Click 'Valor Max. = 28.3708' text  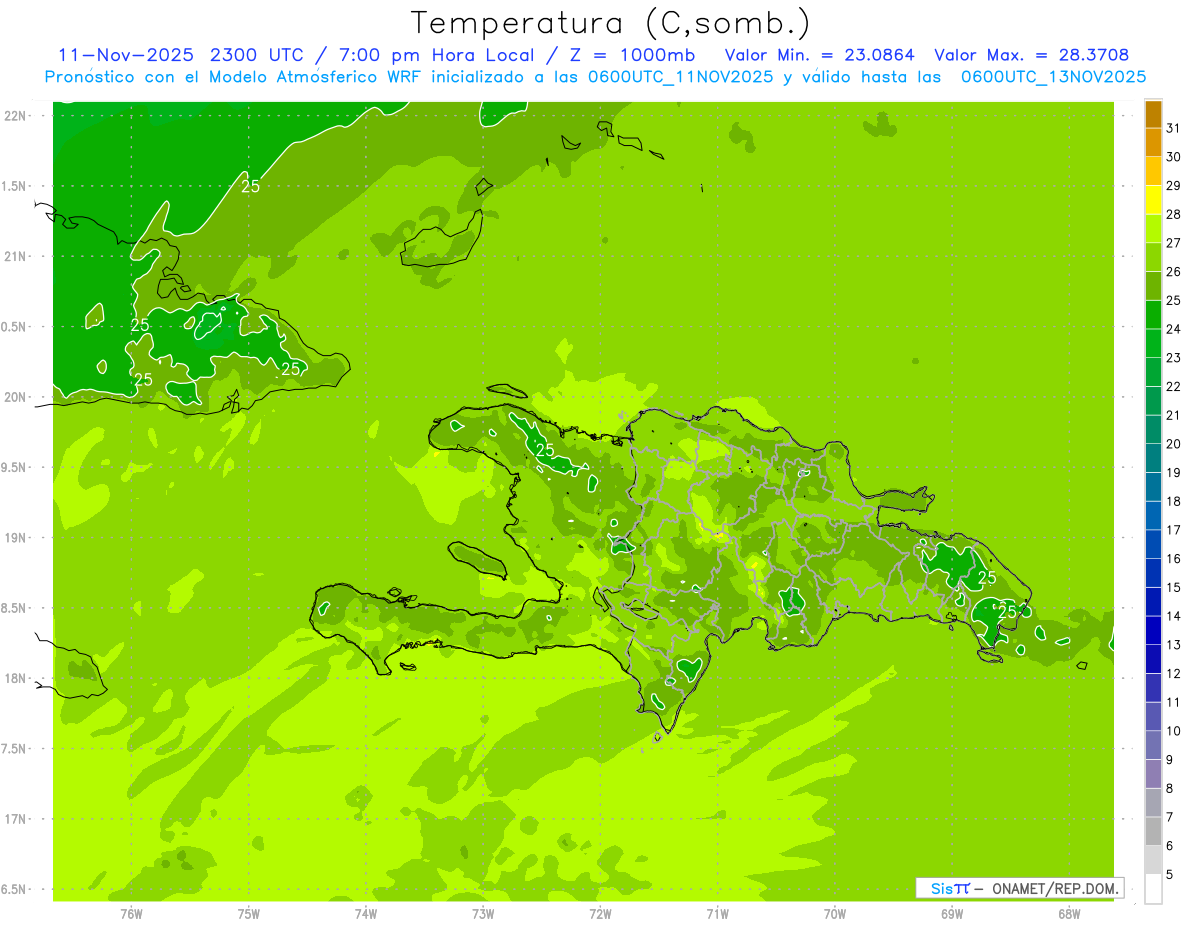coord(1032,55)
